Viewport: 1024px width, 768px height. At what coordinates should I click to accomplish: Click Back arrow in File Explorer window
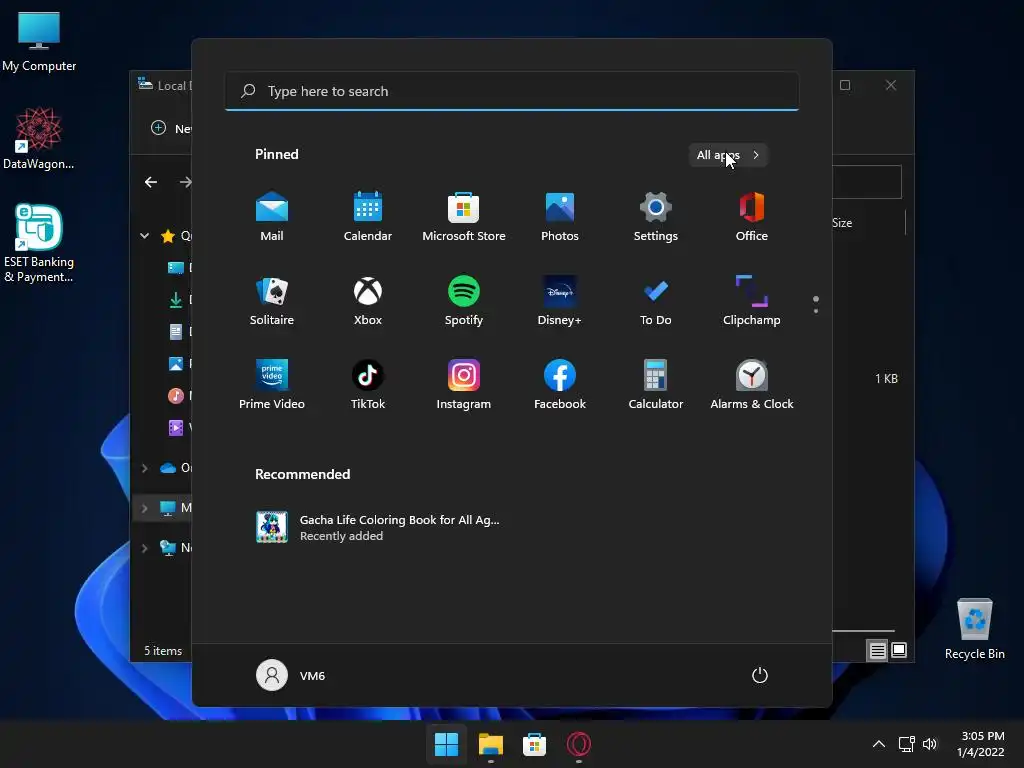point(151,182)
